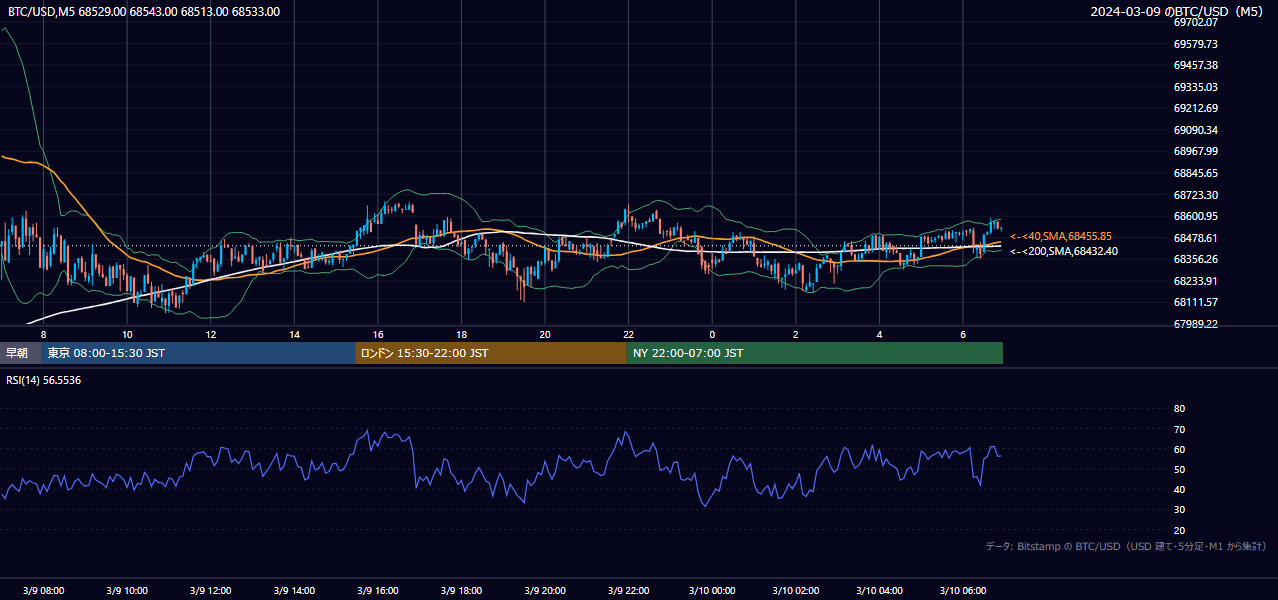This screenshot has height=600, width=1278.
Task: Click the 早朝 session band
Action: pyautogui.click(x=20, y=353)
